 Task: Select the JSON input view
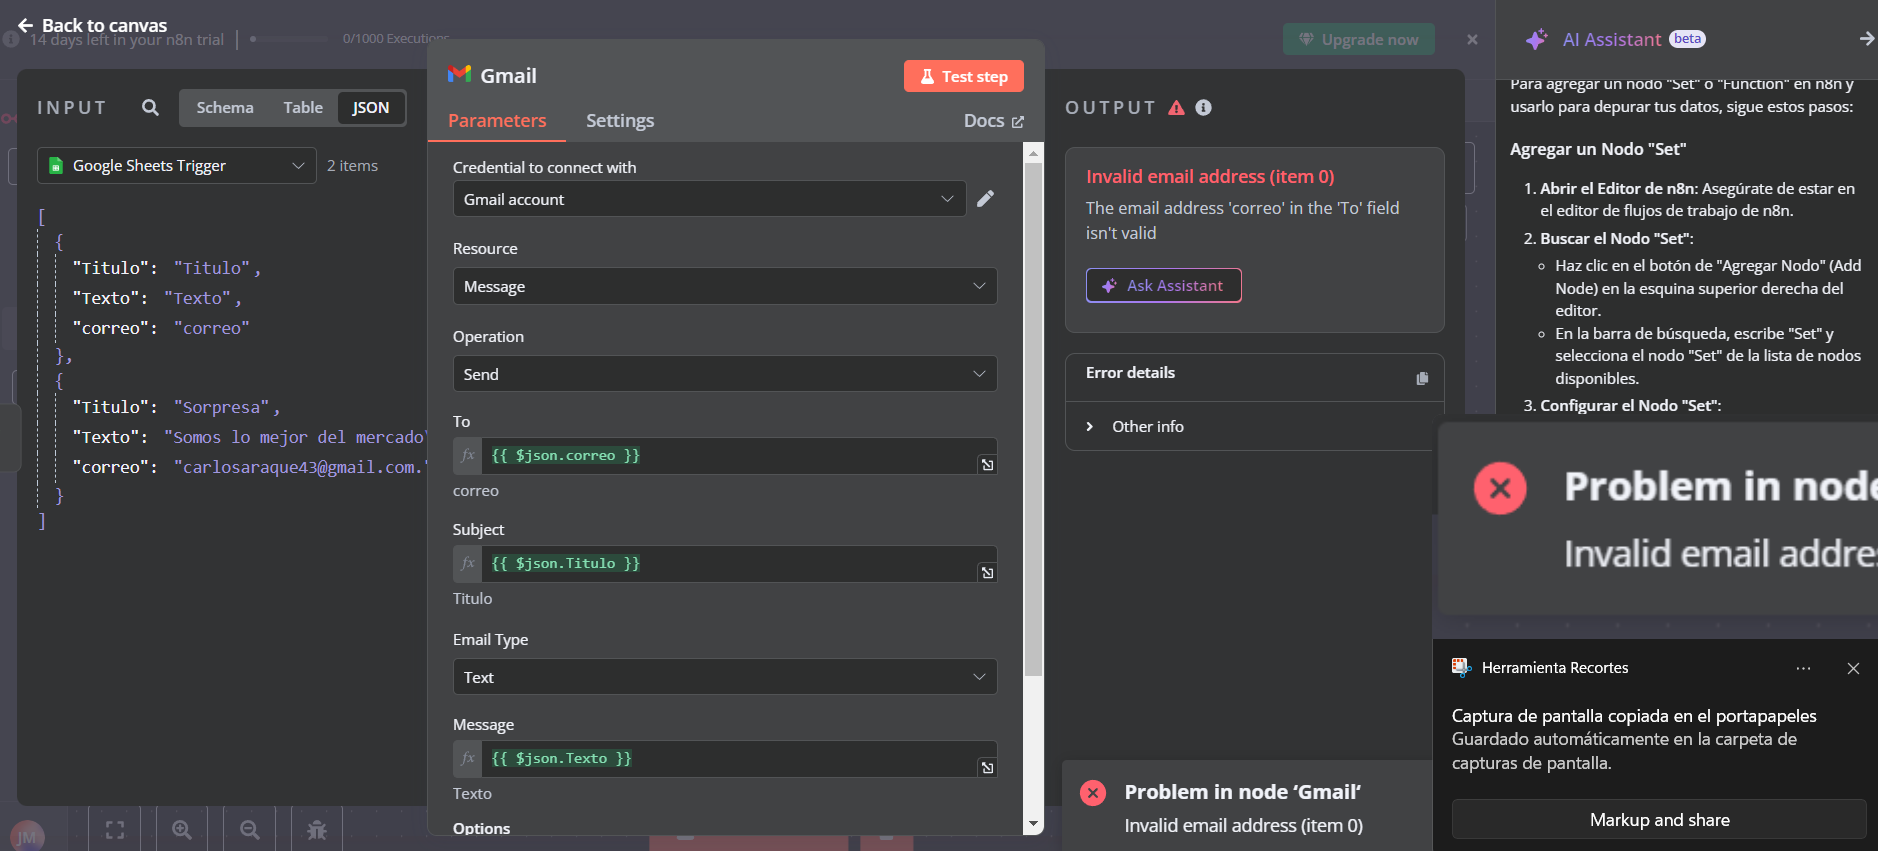(x=371, y=107)
